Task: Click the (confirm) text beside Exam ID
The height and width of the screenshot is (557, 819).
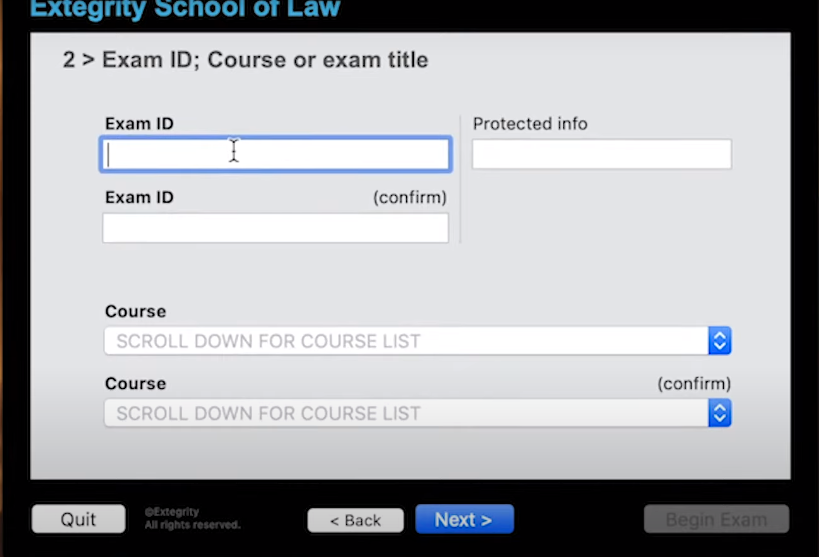Action: [x=410, y=198]
